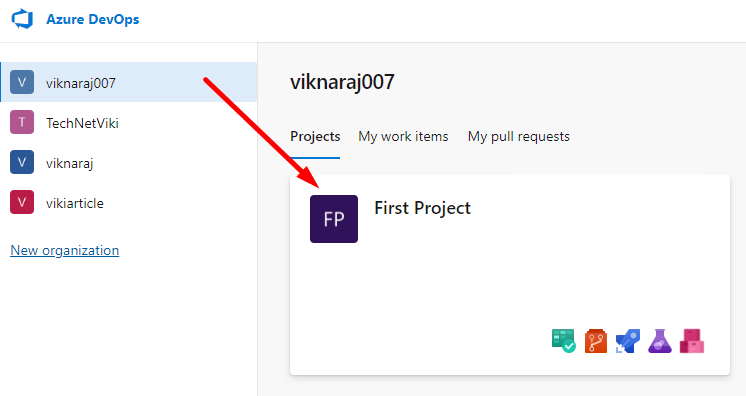Click the dark blue viknaraj avatar
This screenshot has height=396, width=746.
click(22, 162)
